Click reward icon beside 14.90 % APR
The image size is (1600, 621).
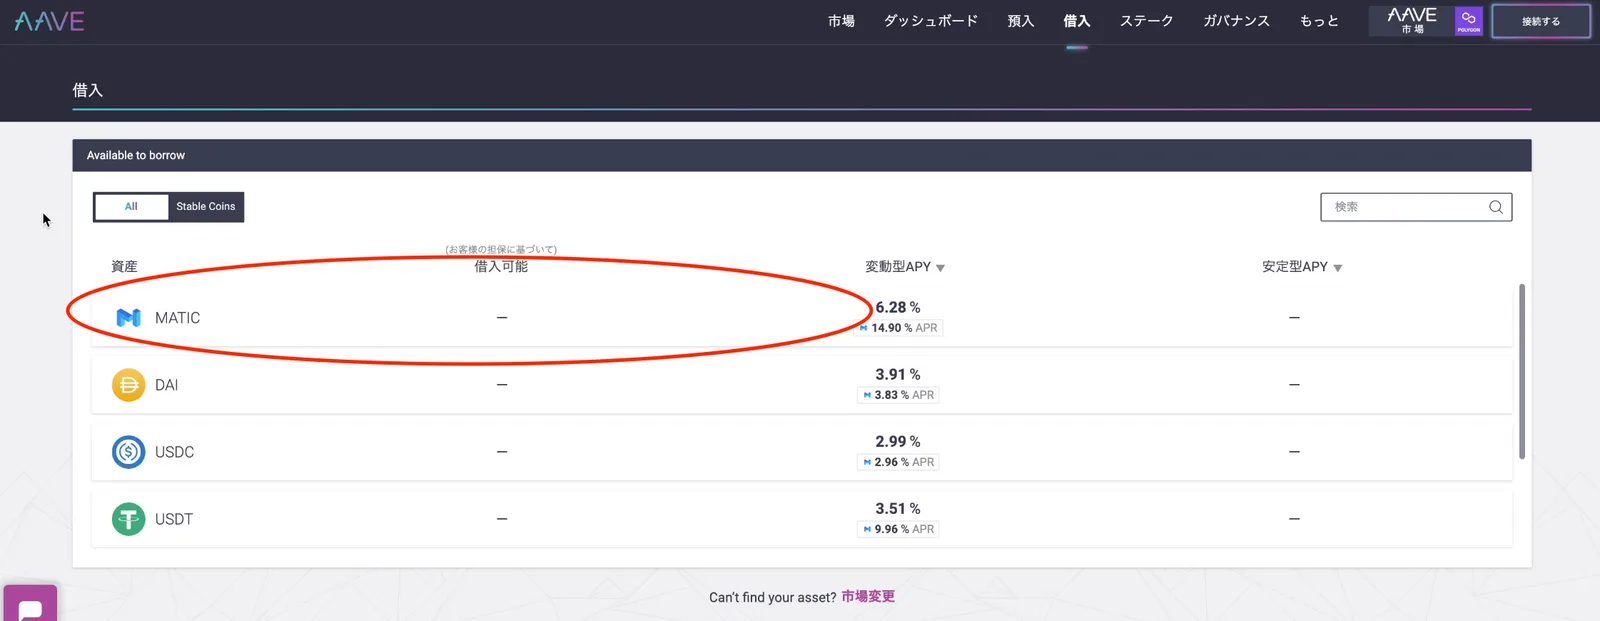click(x=864, y=328)
